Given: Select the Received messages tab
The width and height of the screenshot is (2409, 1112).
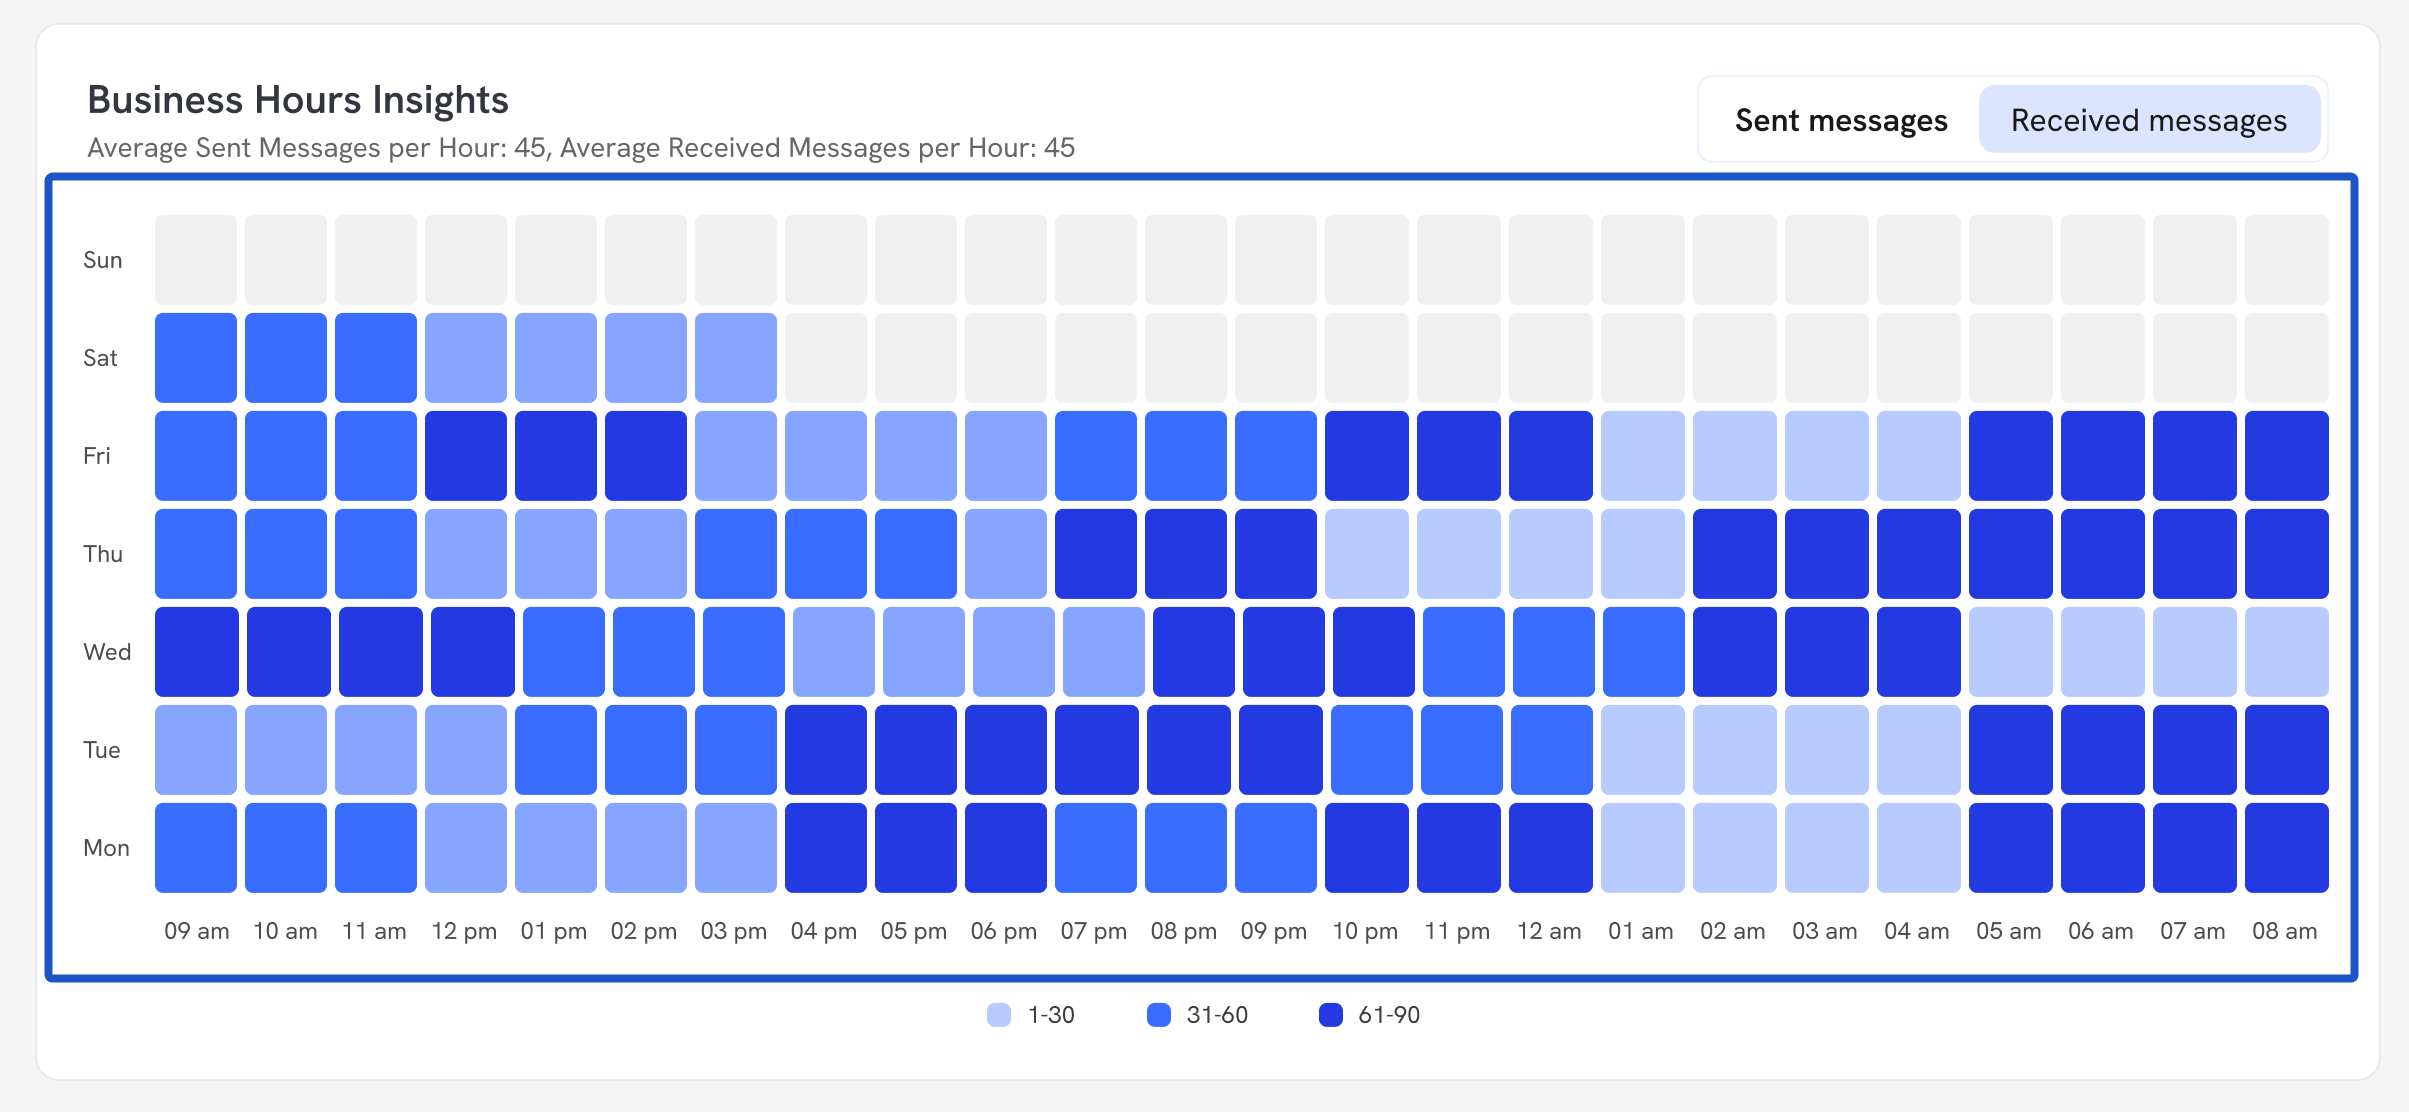Looking at the screenshot, I should (x=2148, y=120).
